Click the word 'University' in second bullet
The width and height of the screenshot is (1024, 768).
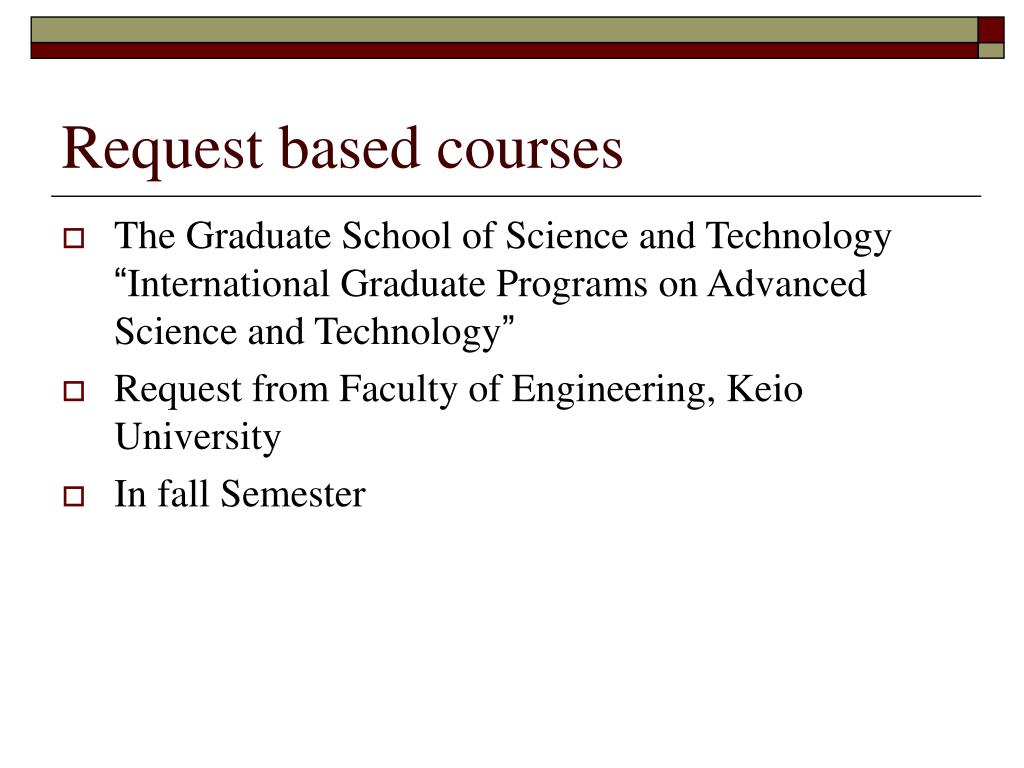point(198,438)
